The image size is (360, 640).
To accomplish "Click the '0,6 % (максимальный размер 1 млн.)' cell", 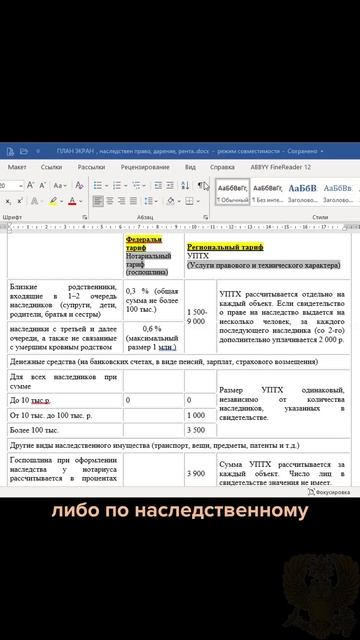I will click(152, 338).
